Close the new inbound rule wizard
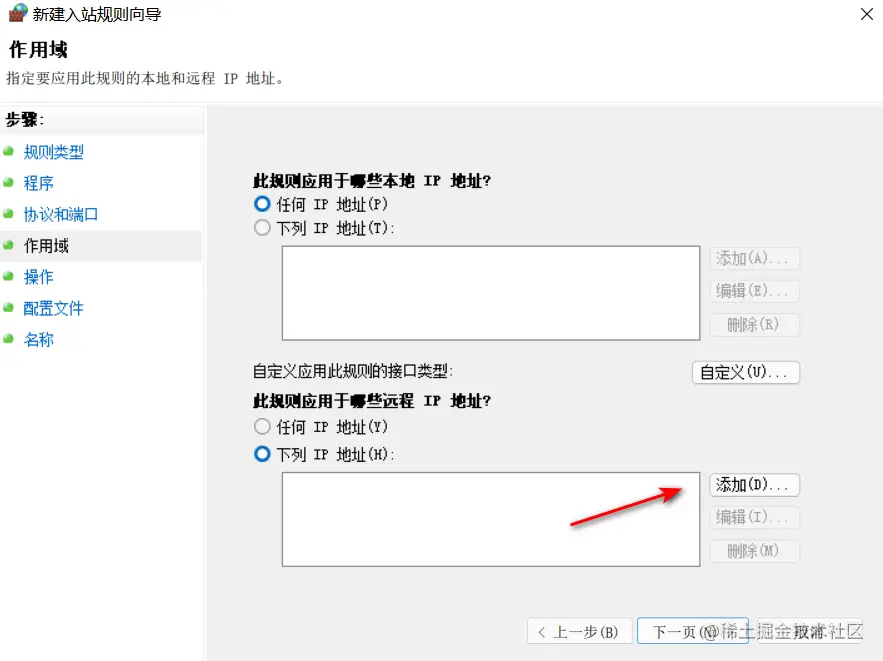This screenshot has height=661, width=883. point(867,14)
